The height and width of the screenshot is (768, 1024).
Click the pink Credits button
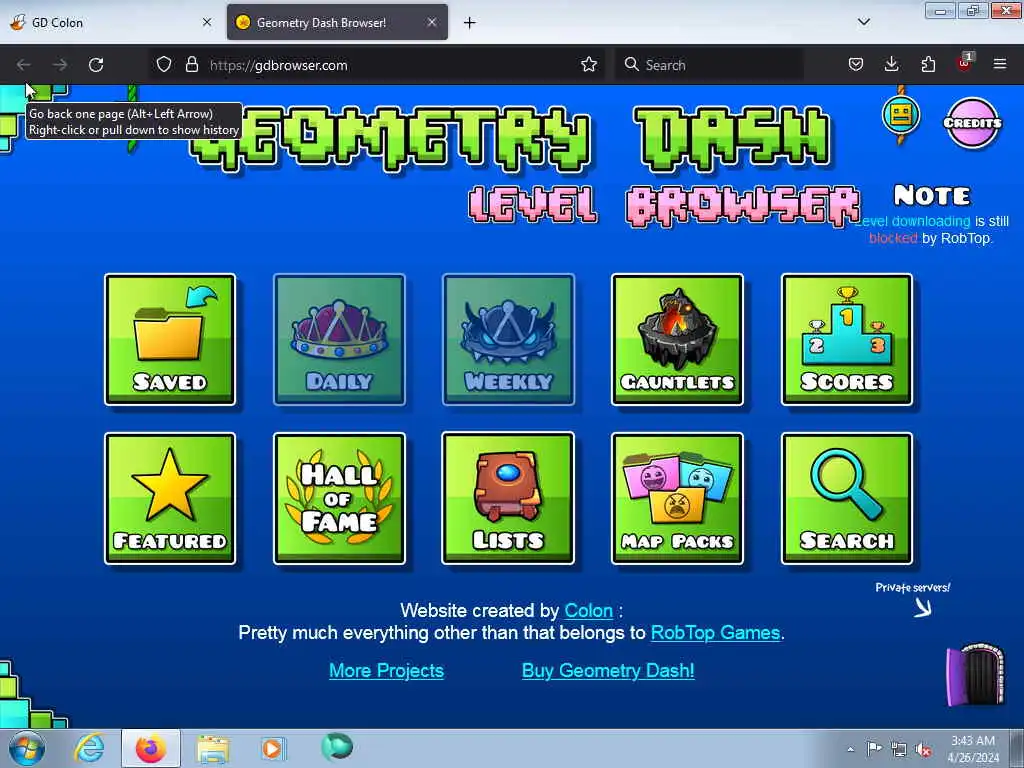click(x=972, y=123)
